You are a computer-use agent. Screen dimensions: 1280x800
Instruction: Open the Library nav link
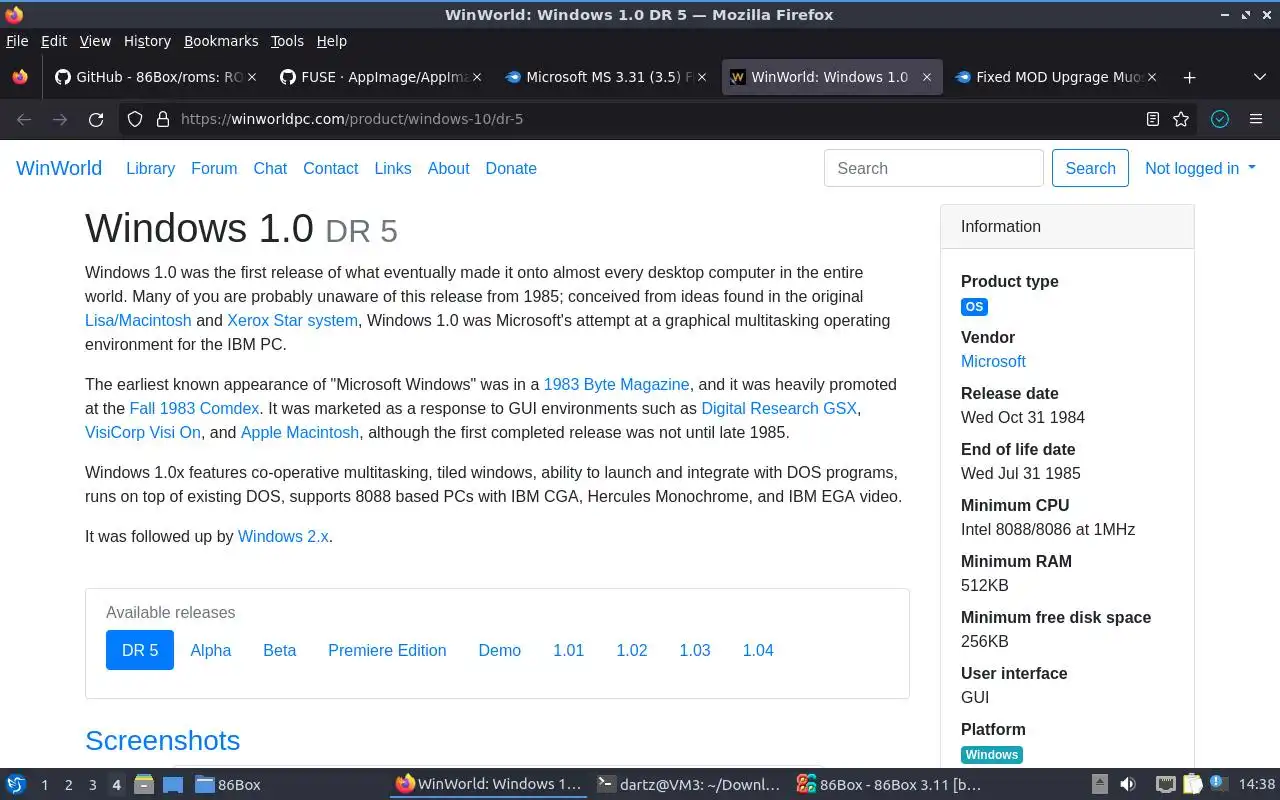(x=150, y=168)
